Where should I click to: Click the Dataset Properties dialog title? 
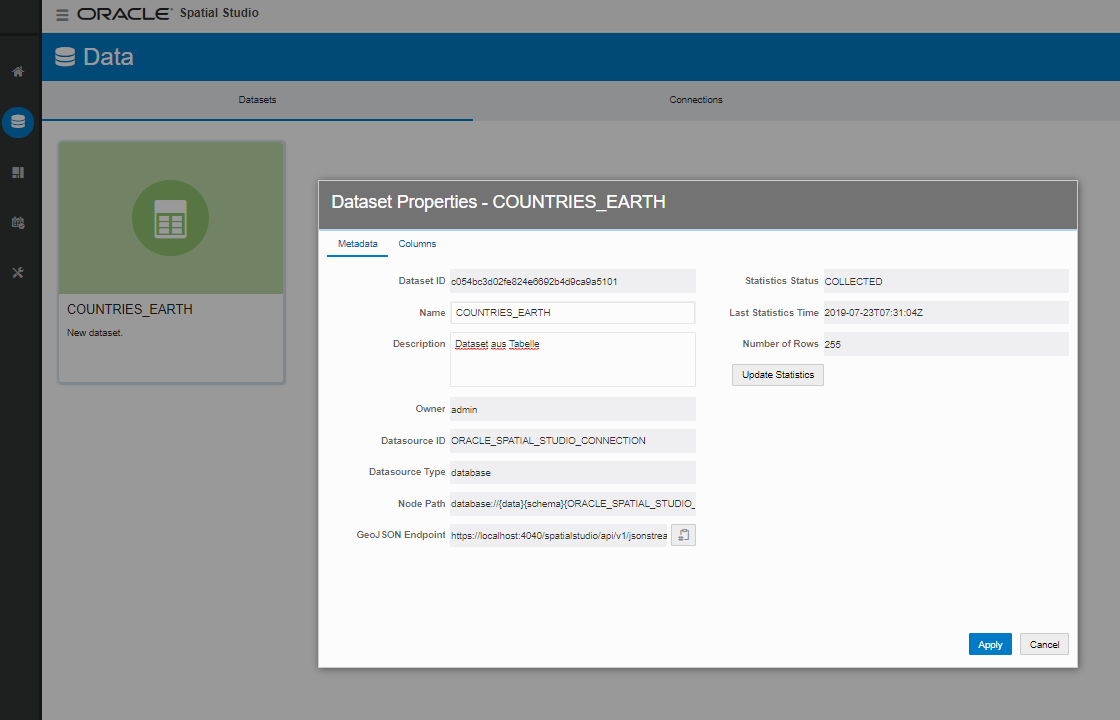(498, 202)
